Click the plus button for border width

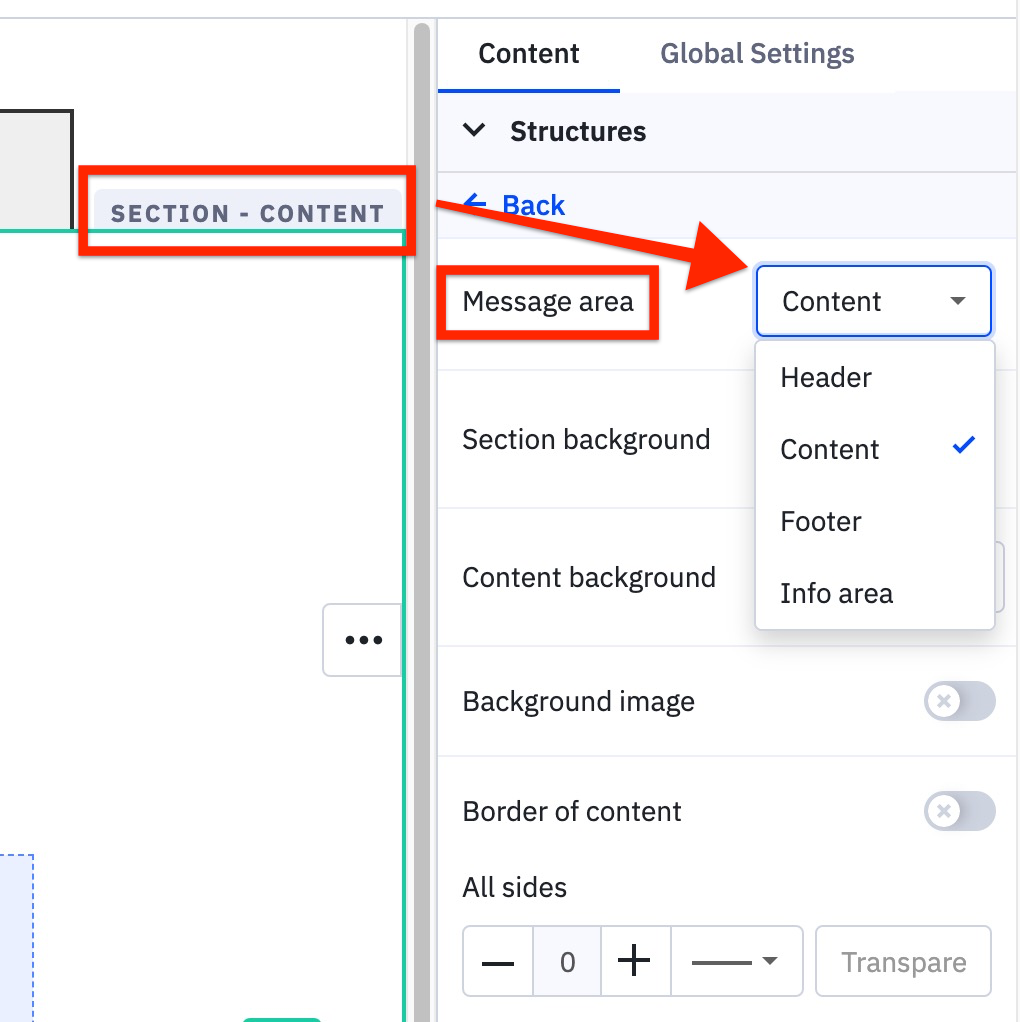pyautogui.click(x=635, y=962)
